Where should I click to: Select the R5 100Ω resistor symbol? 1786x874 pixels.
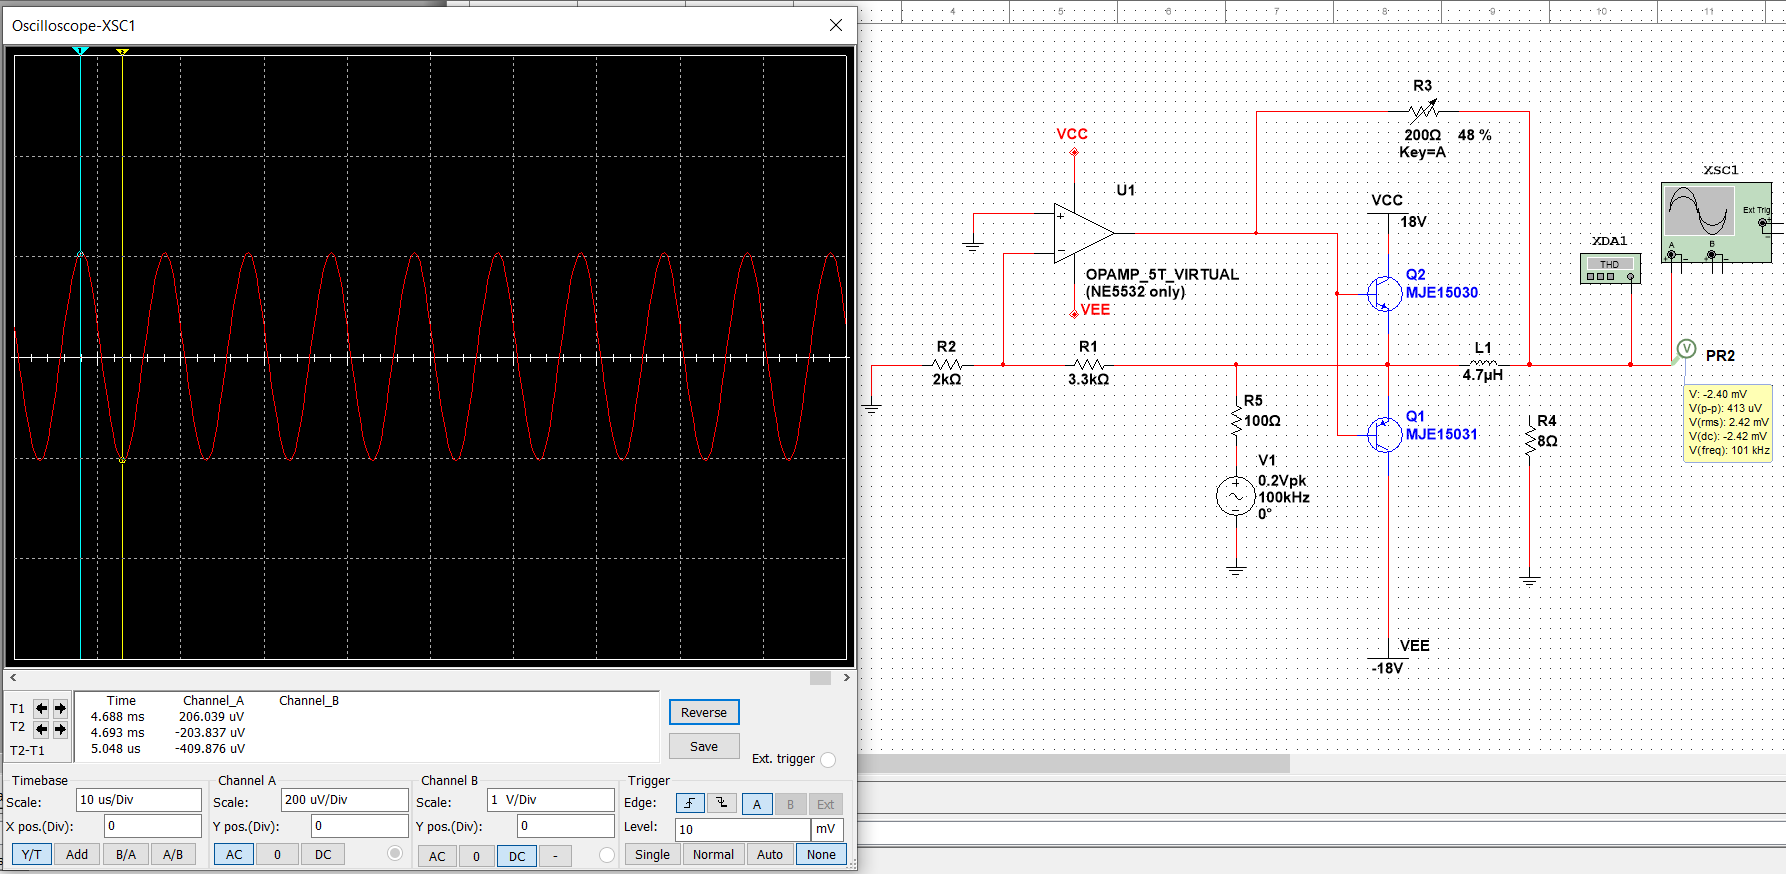coord(1237,420)
